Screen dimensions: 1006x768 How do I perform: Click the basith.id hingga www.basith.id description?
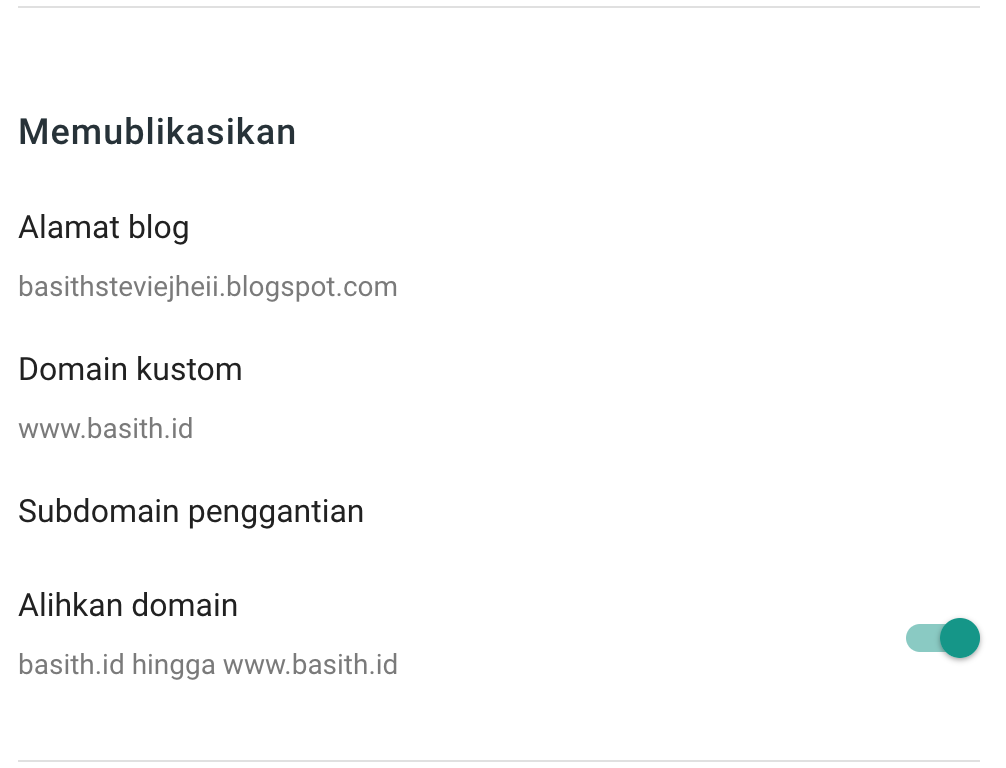[x=208, y=665]
